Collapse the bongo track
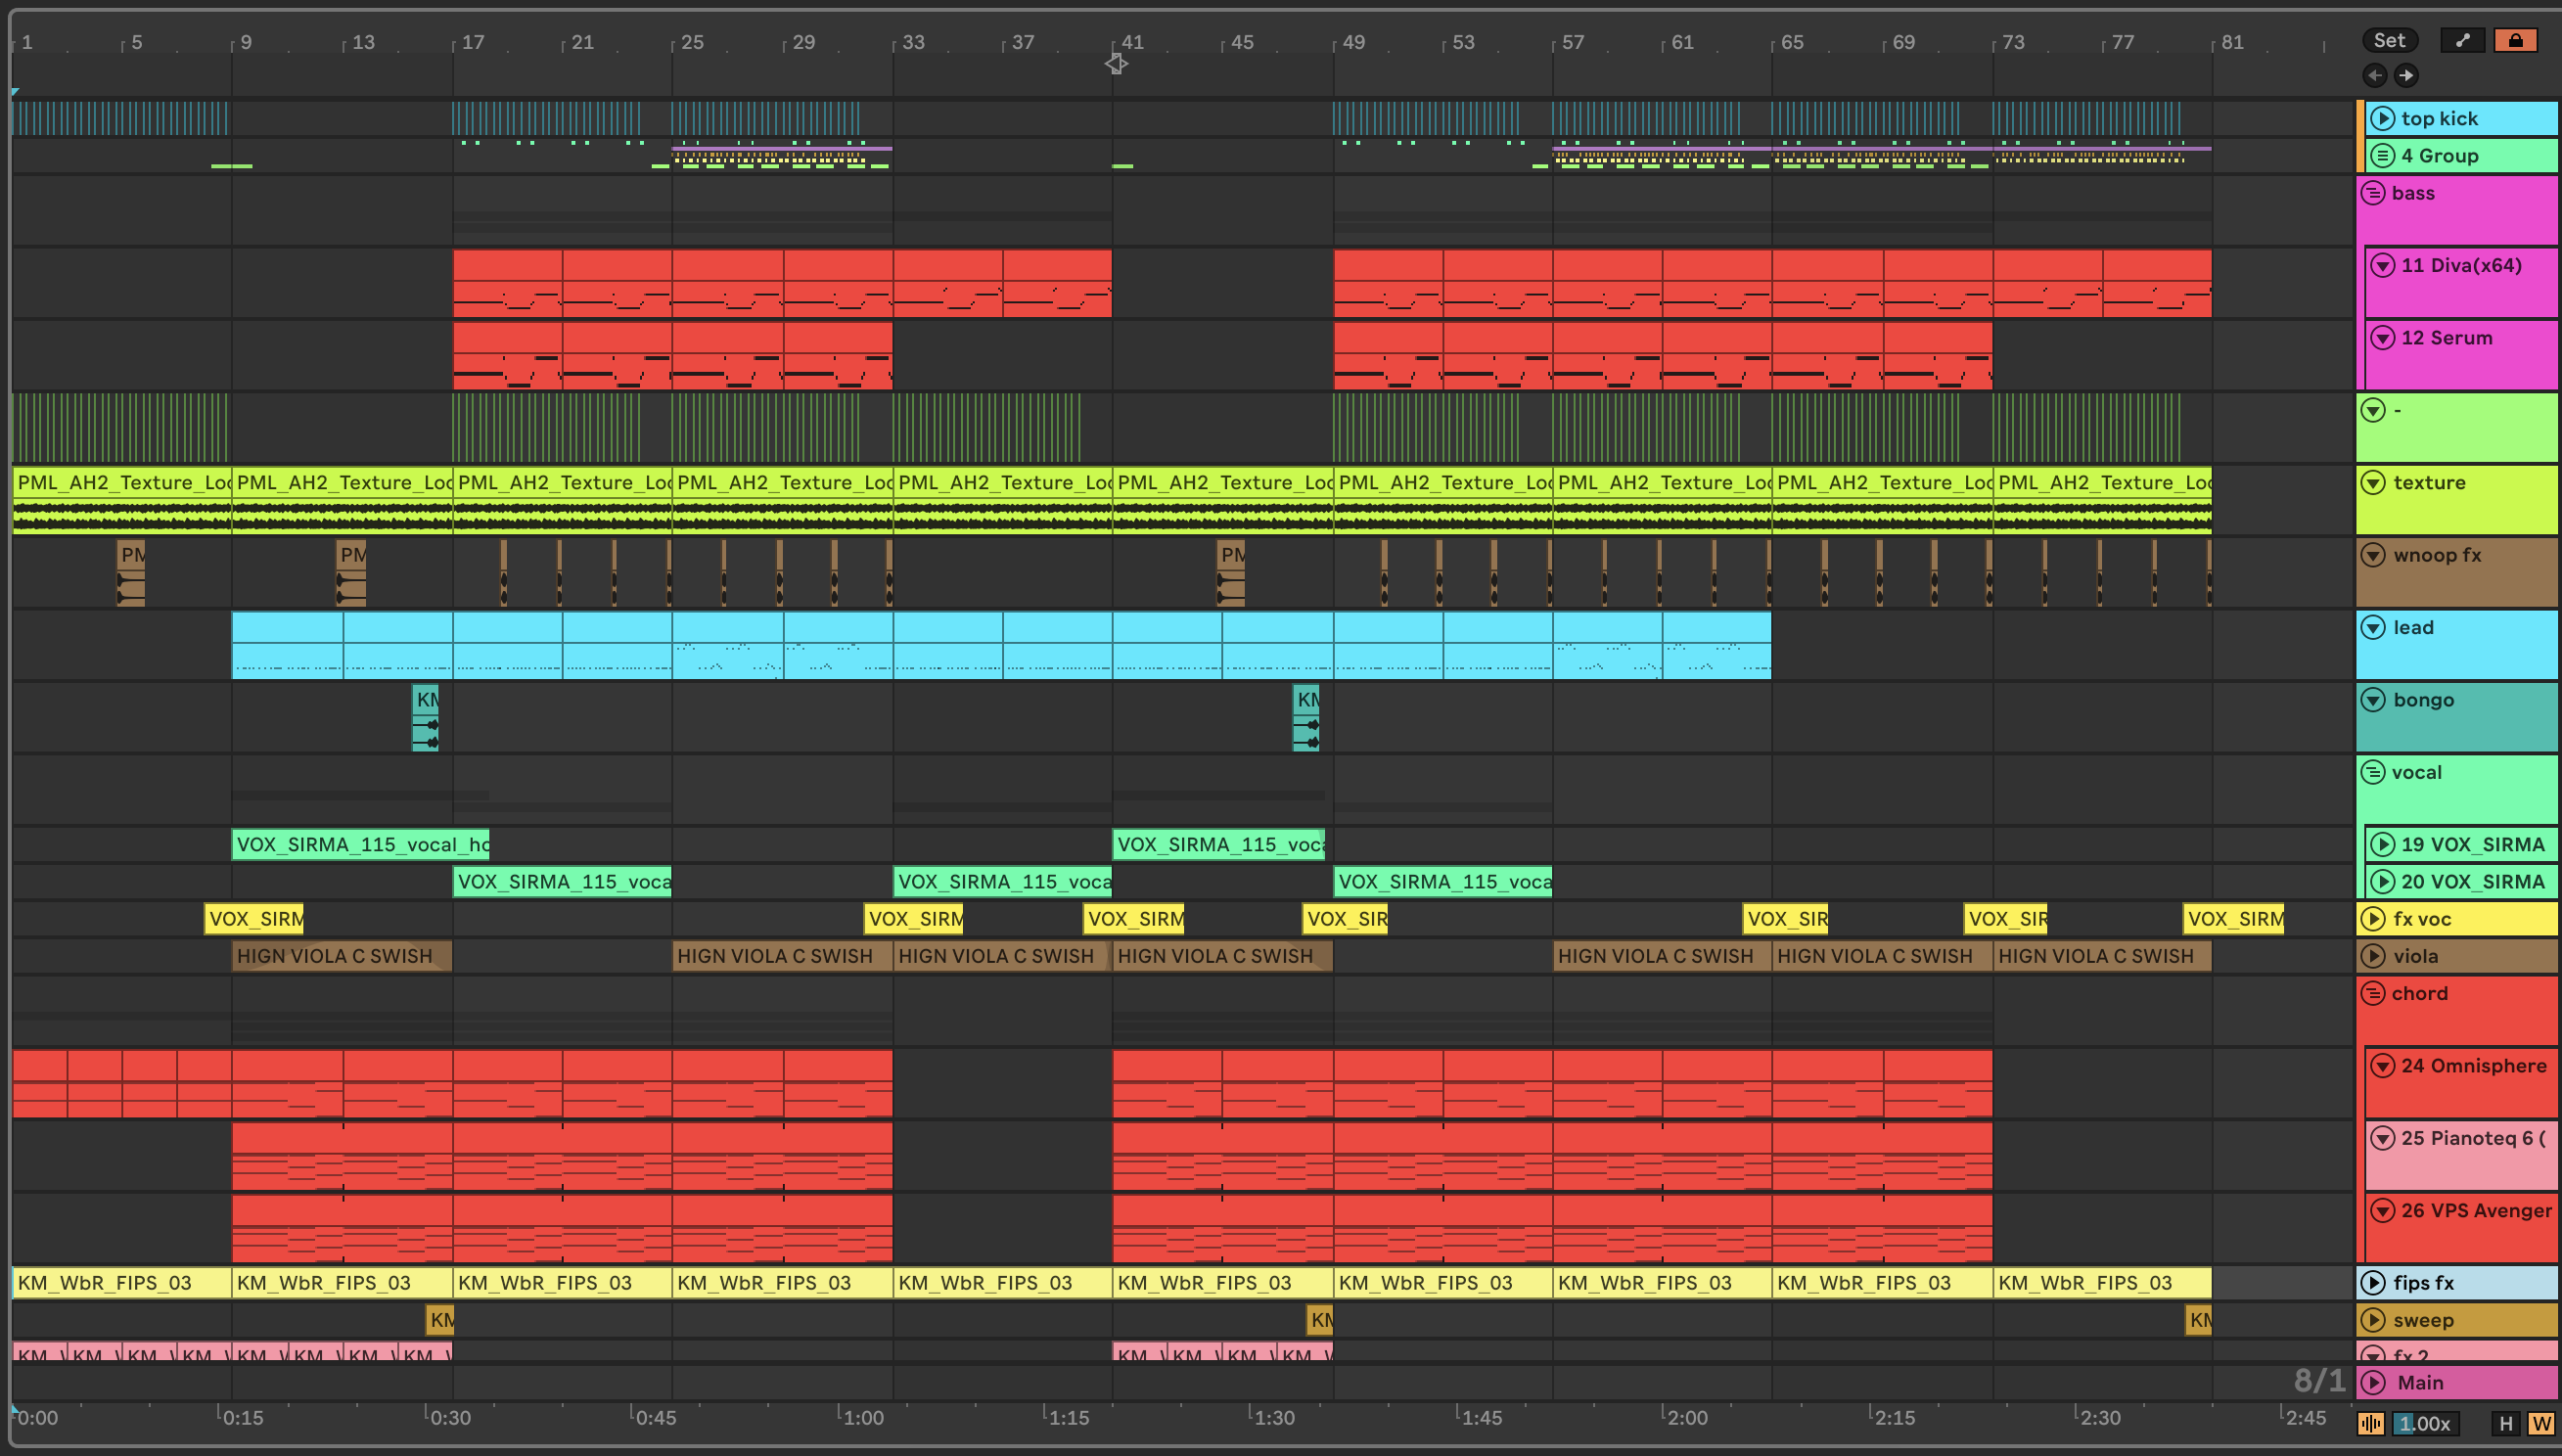 [2373, 700]
